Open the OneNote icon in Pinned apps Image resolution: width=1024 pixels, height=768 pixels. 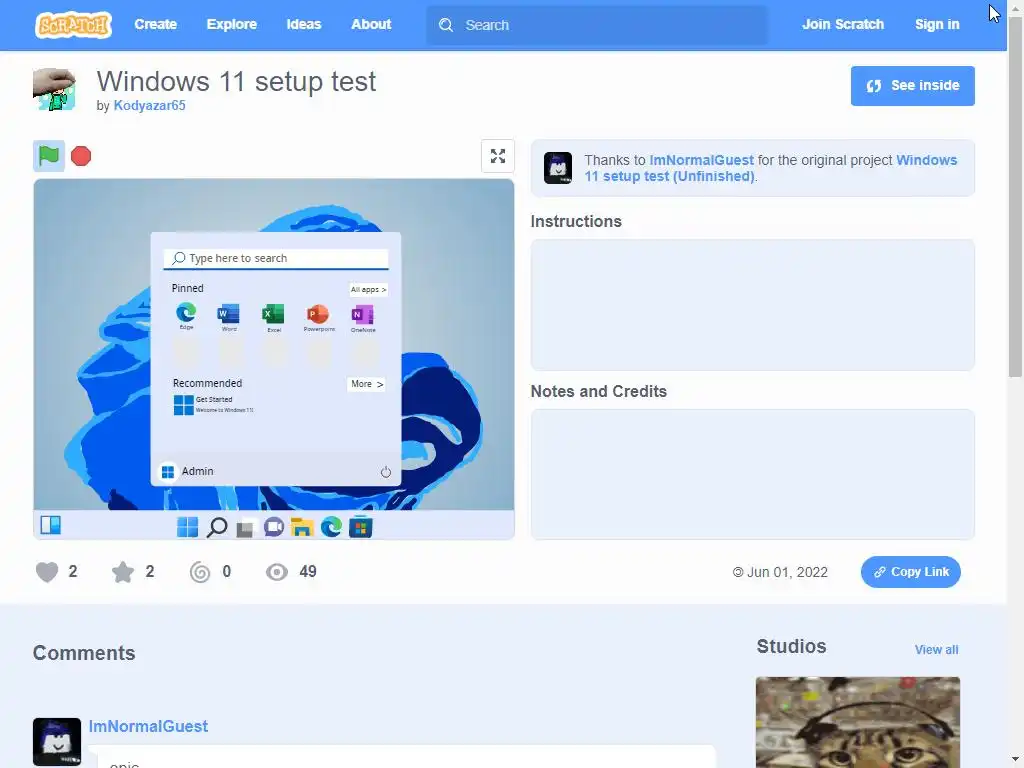pyautogui.click(x=362, y=315)
